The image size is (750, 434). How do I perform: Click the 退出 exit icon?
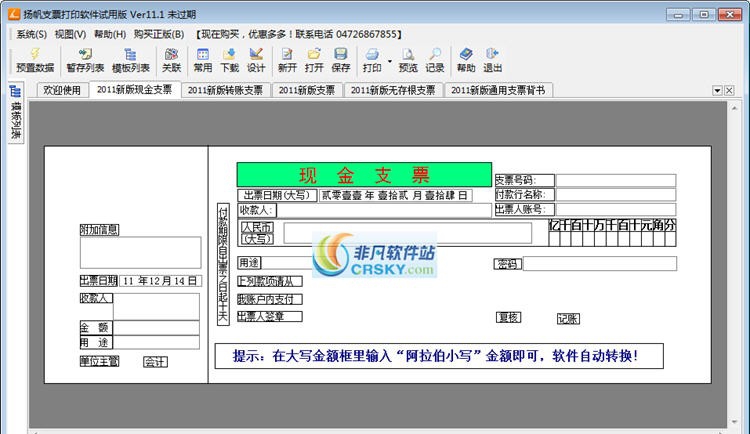492,54
